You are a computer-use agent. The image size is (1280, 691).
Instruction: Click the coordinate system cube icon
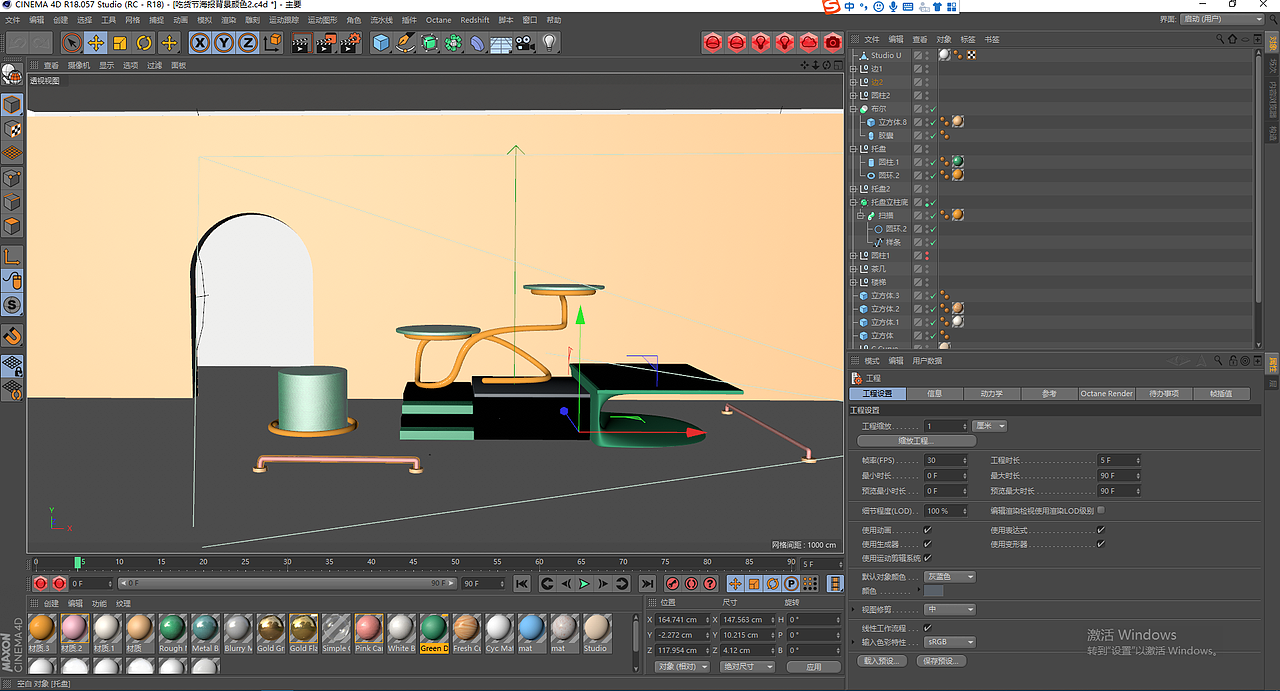pos(273,43)
